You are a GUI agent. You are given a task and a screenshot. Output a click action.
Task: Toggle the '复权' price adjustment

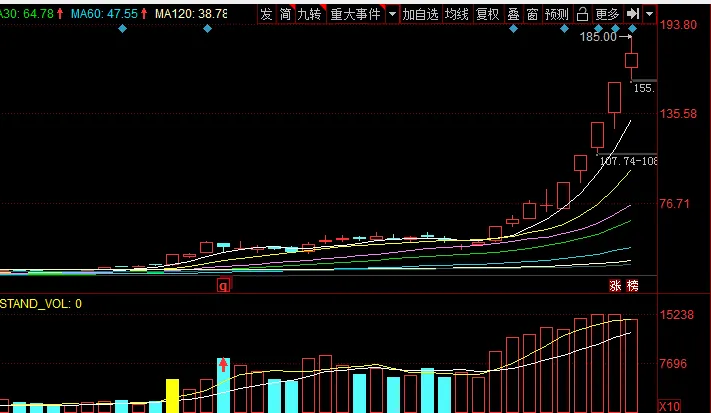[x=487, y=15]
